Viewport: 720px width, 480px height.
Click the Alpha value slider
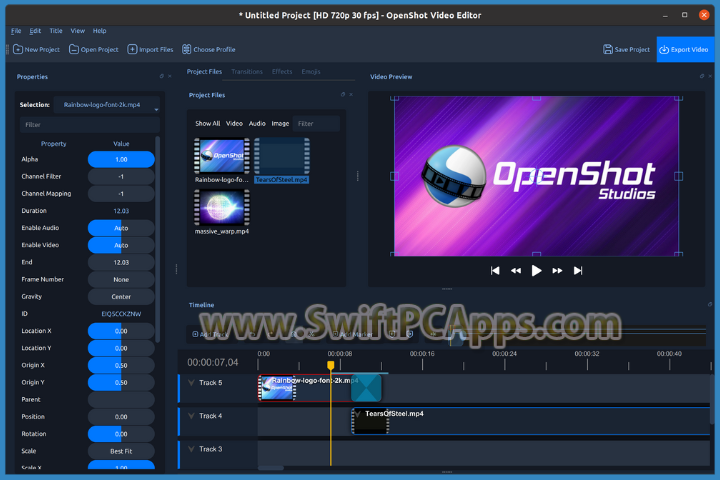pos(121,159)
